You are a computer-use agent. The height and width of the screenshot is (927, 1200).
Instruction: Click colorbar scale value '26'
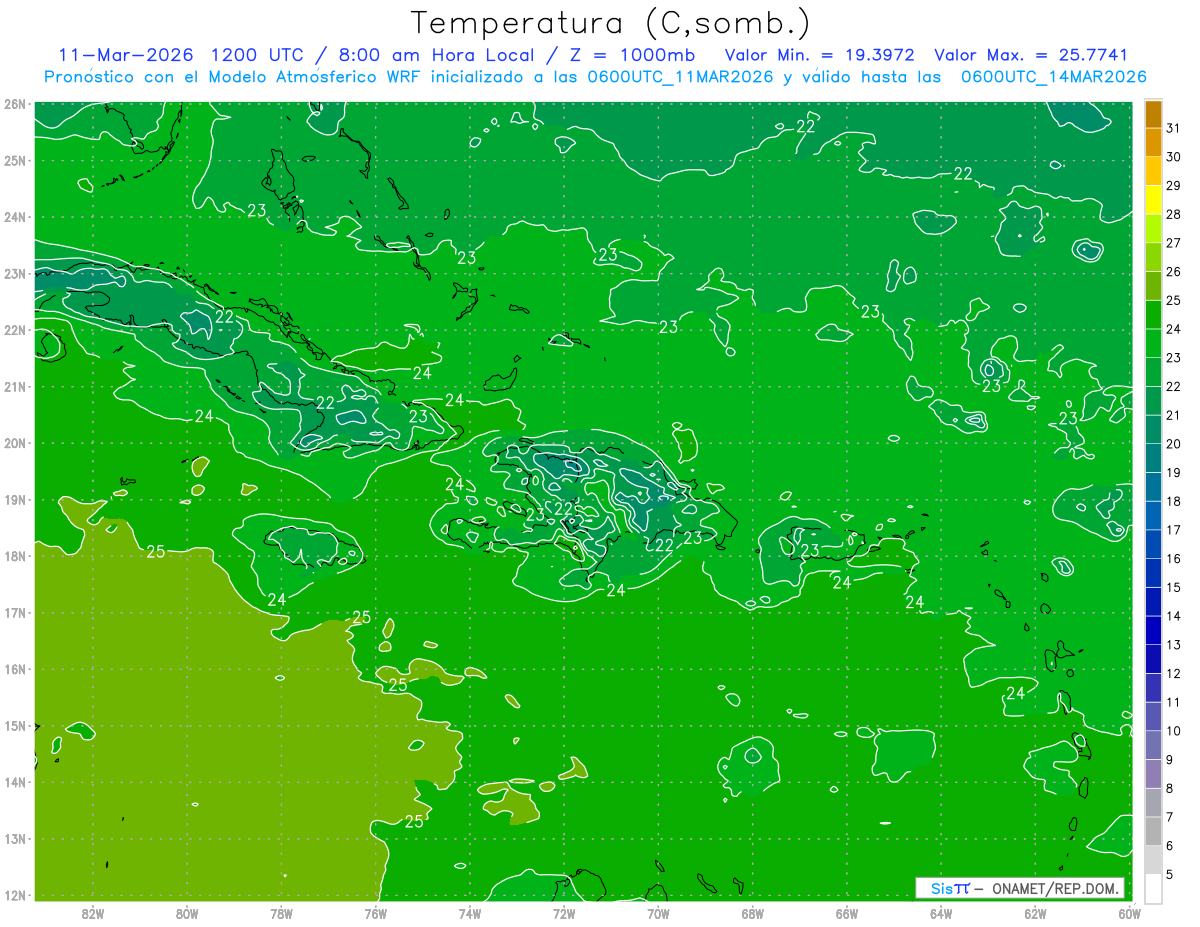[x=1173, y=271]
